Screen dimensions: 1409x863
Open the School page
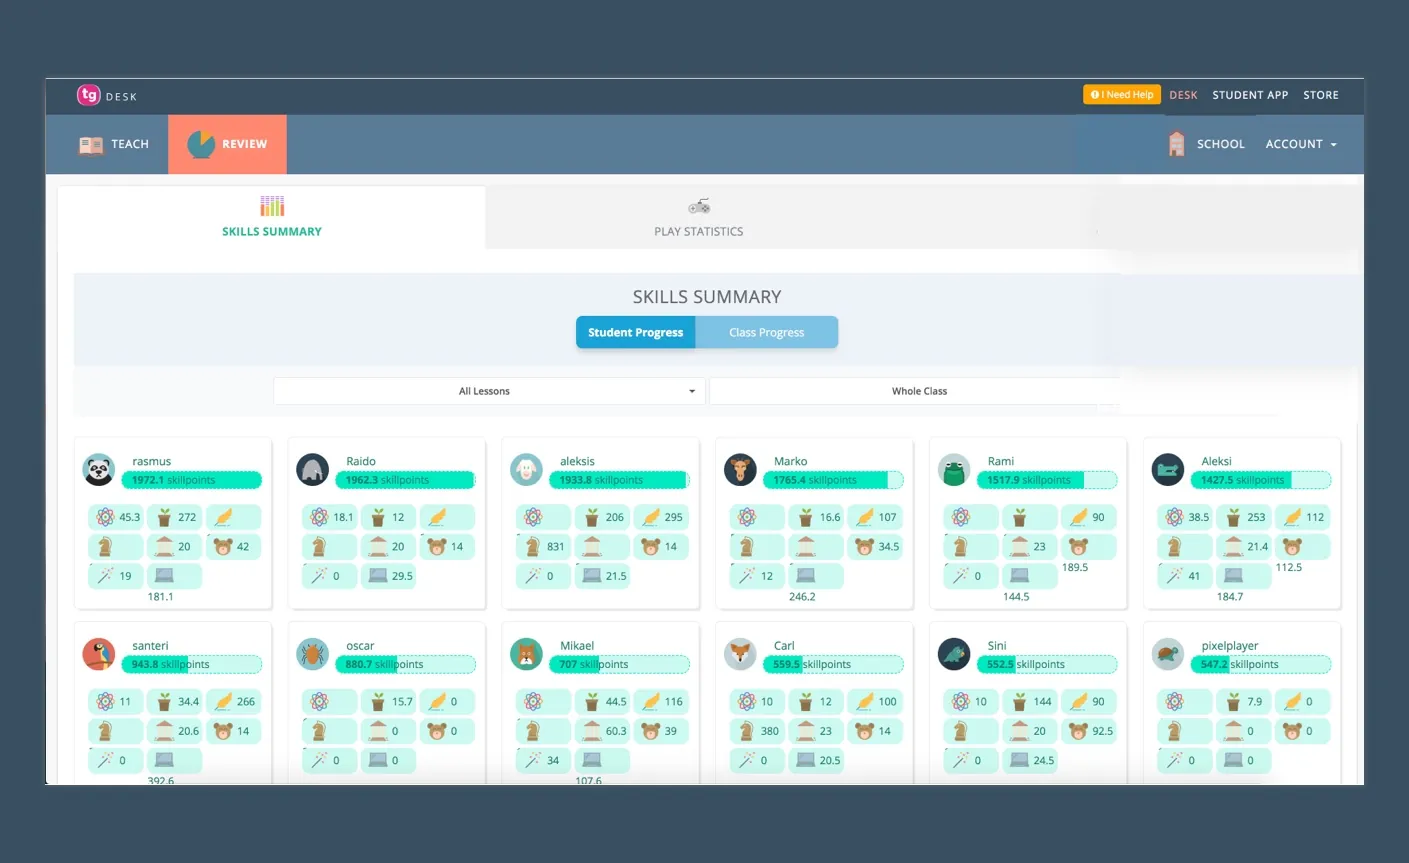(1206, 144)
